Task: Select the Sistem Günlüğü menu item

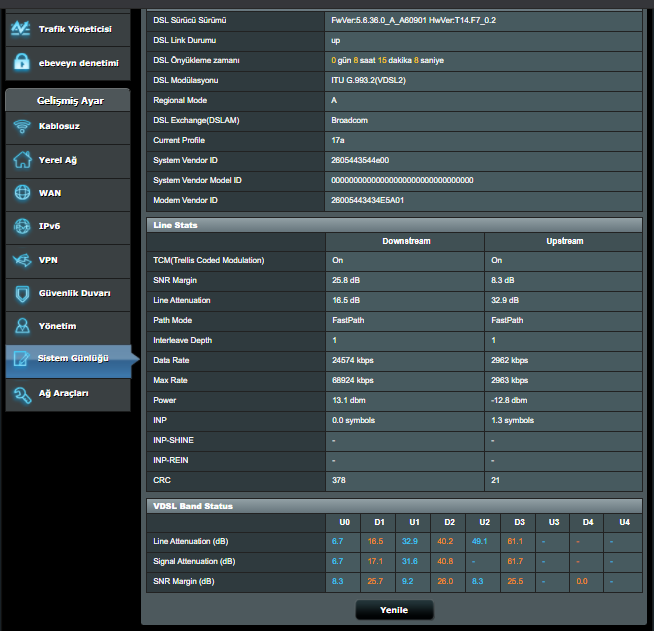Action: pyautogui.click(x=72, y=359)
